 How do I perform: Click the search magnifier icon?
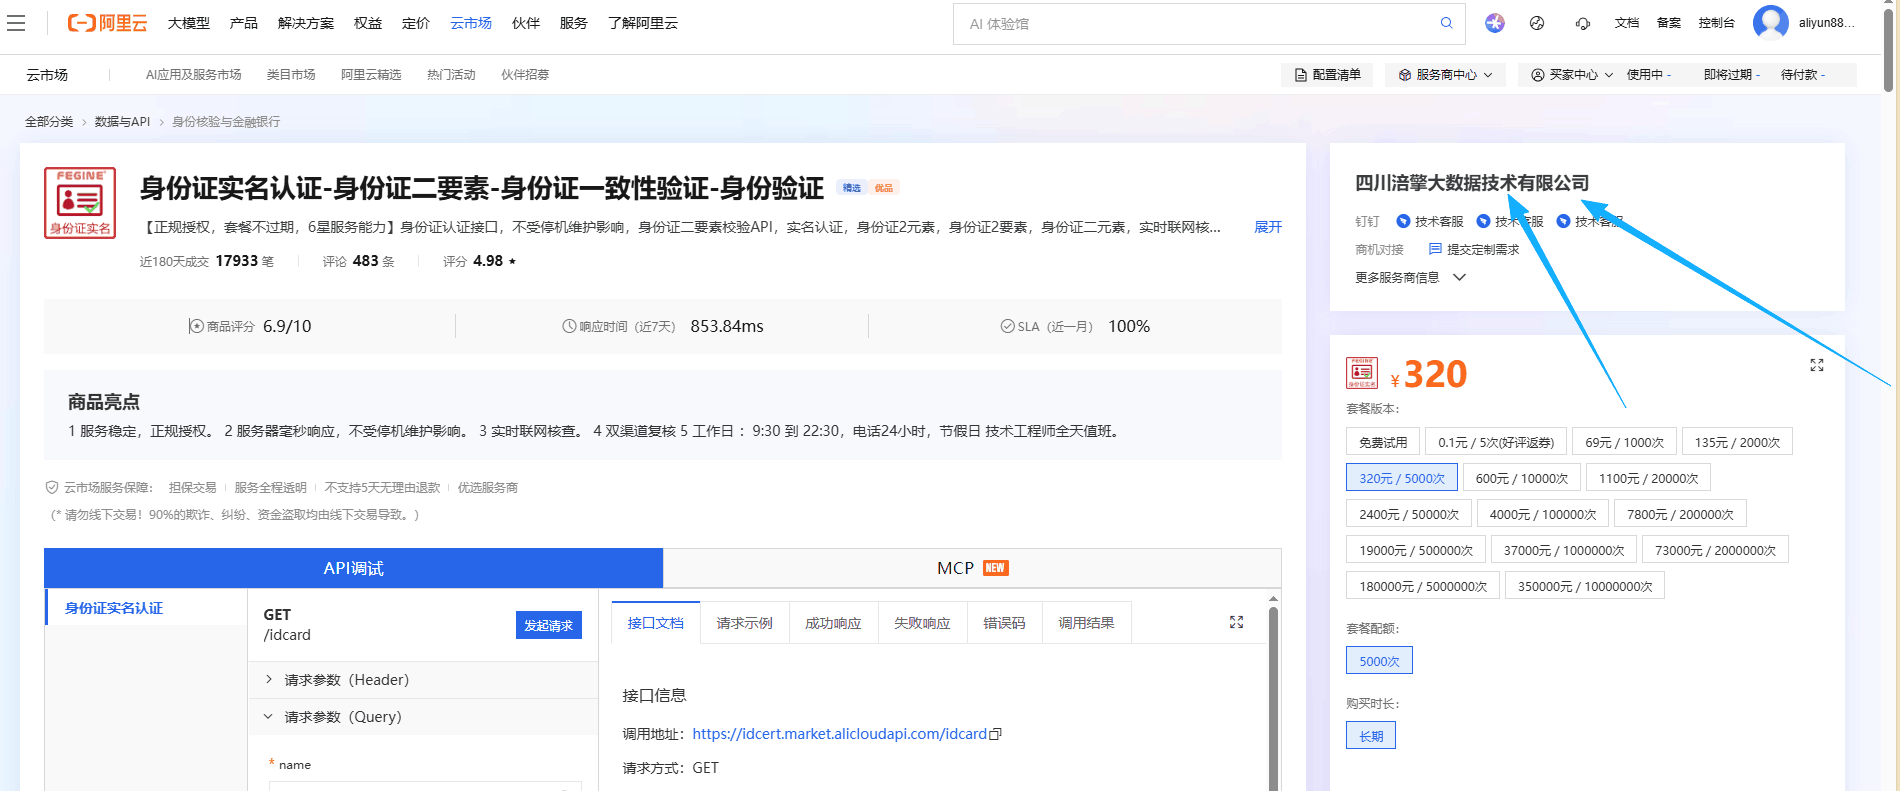tap(1446, 23)
